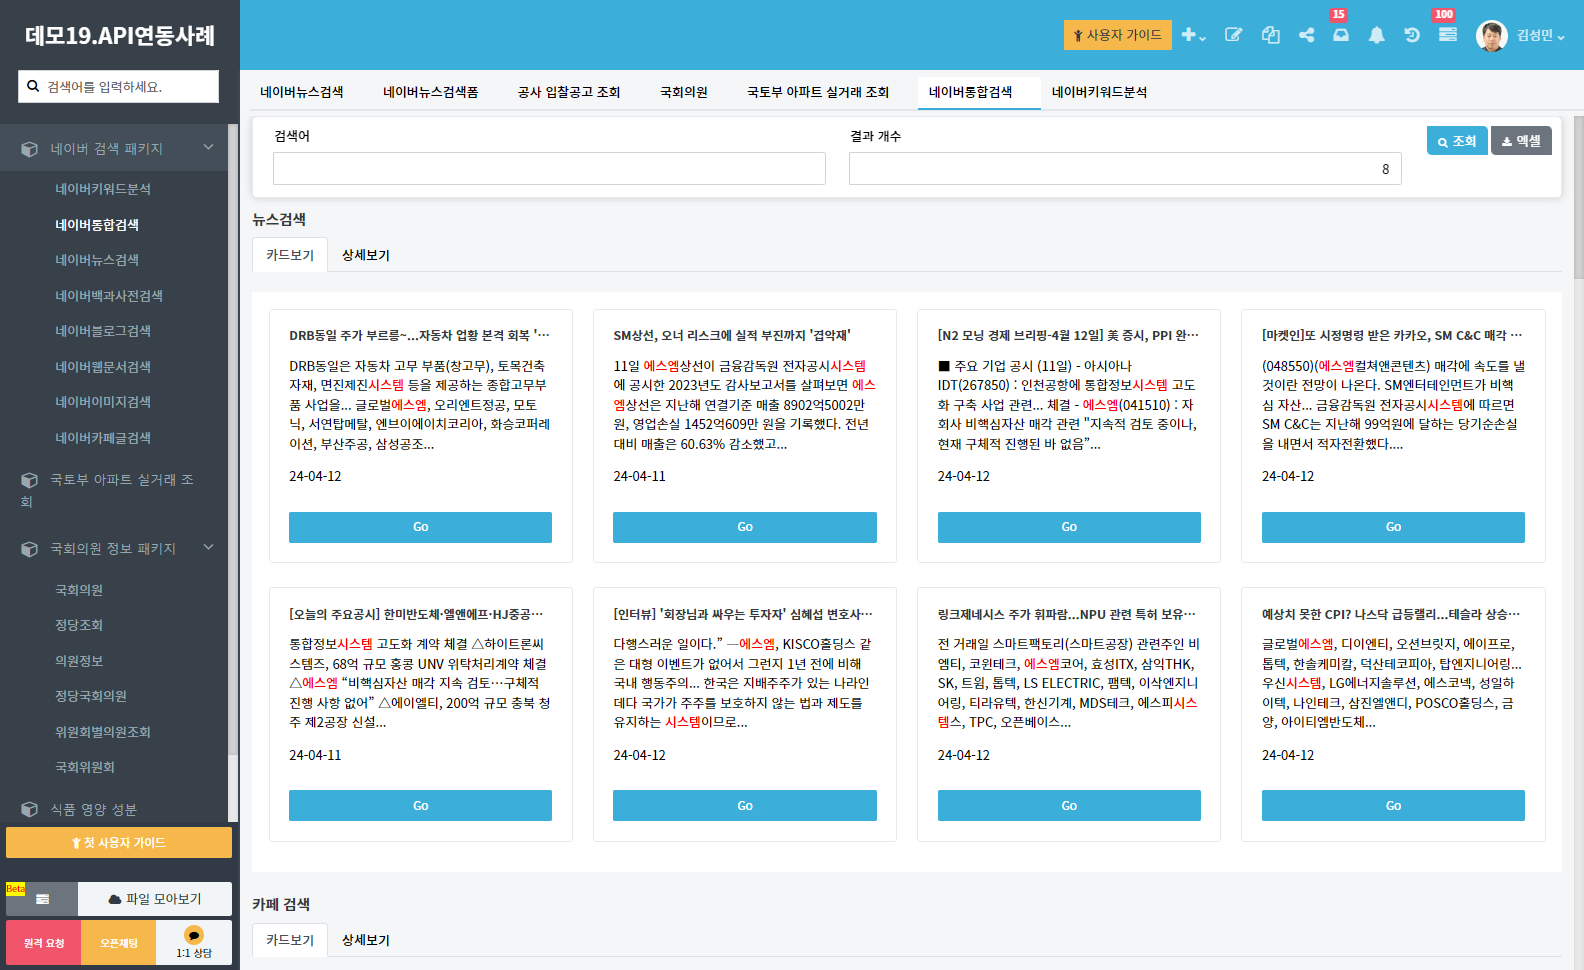Viewport: 1584px width, 970px height.
Task: Open the server list icon with 100 badge
Action: [x=1447, y=35]
